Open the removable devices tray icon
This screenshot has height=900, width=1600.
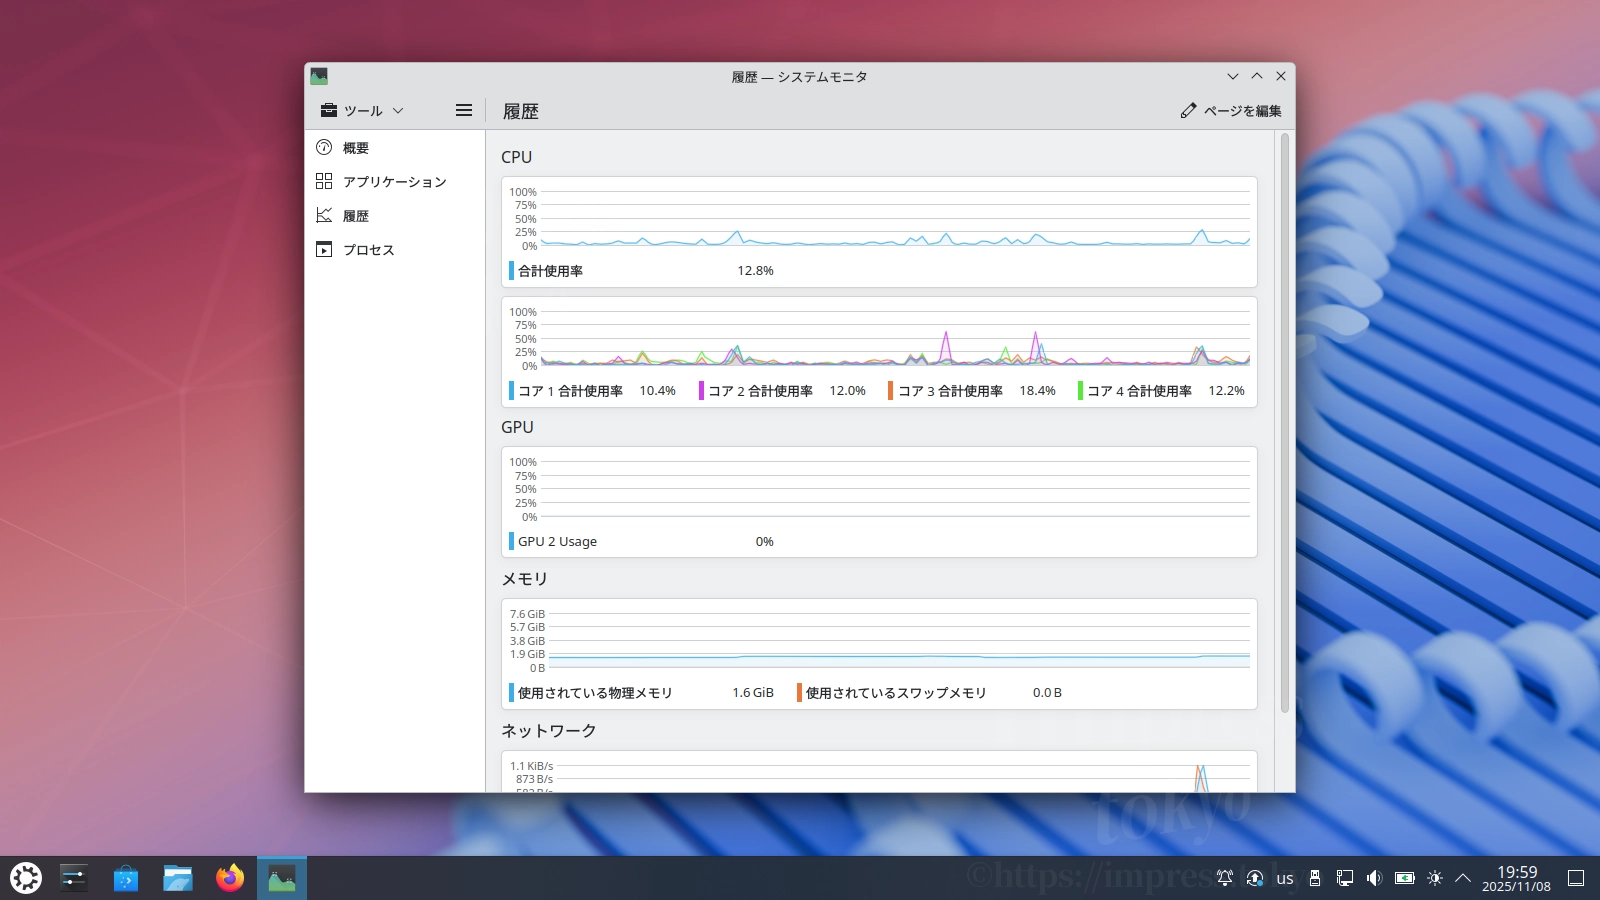click(x=1315, y=878)
